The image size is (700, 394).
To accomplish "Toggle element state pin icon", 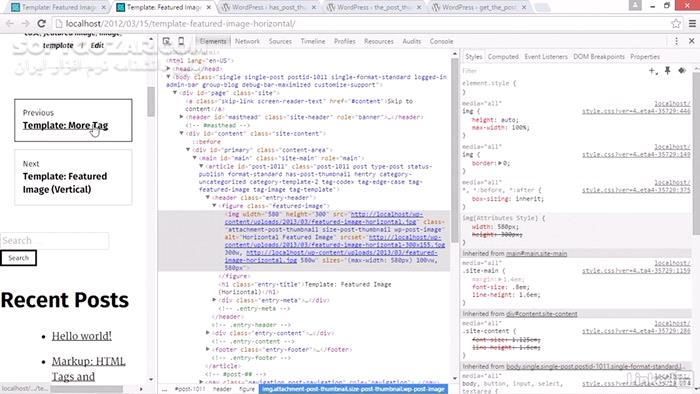I will (667, 71).
